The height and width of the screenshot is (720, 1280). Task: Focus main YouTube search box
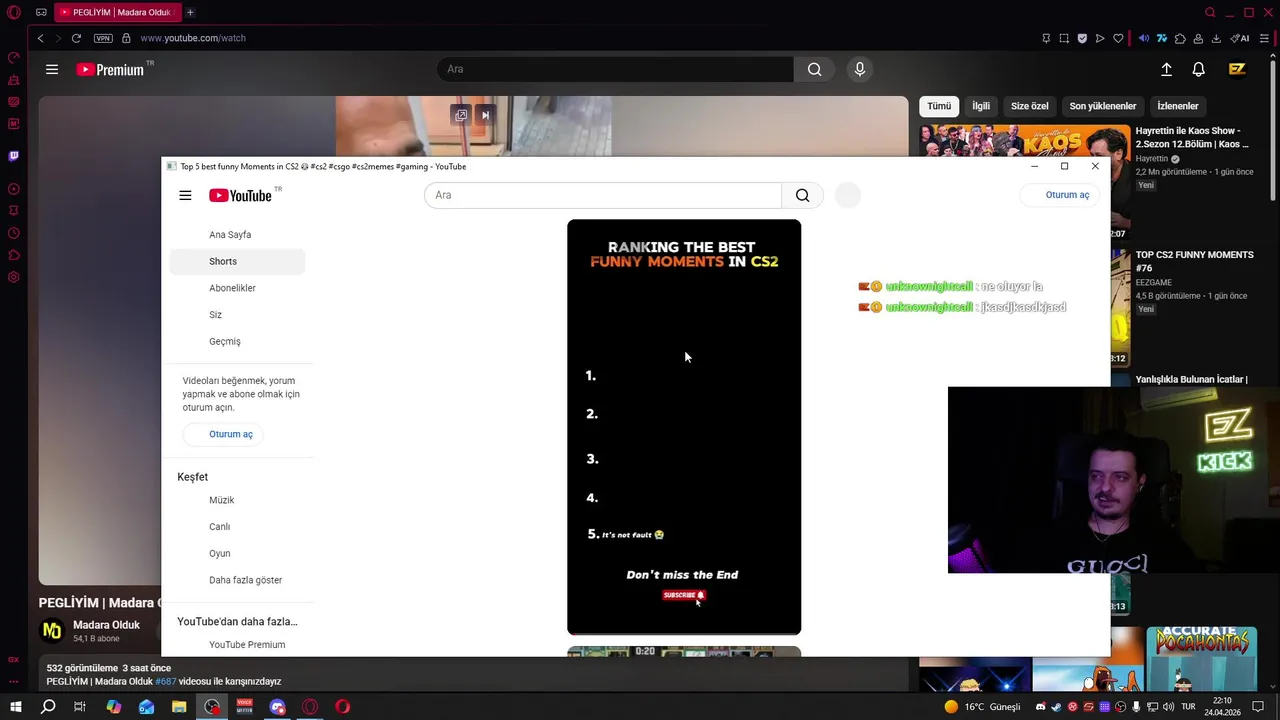(x=615, y=69)
